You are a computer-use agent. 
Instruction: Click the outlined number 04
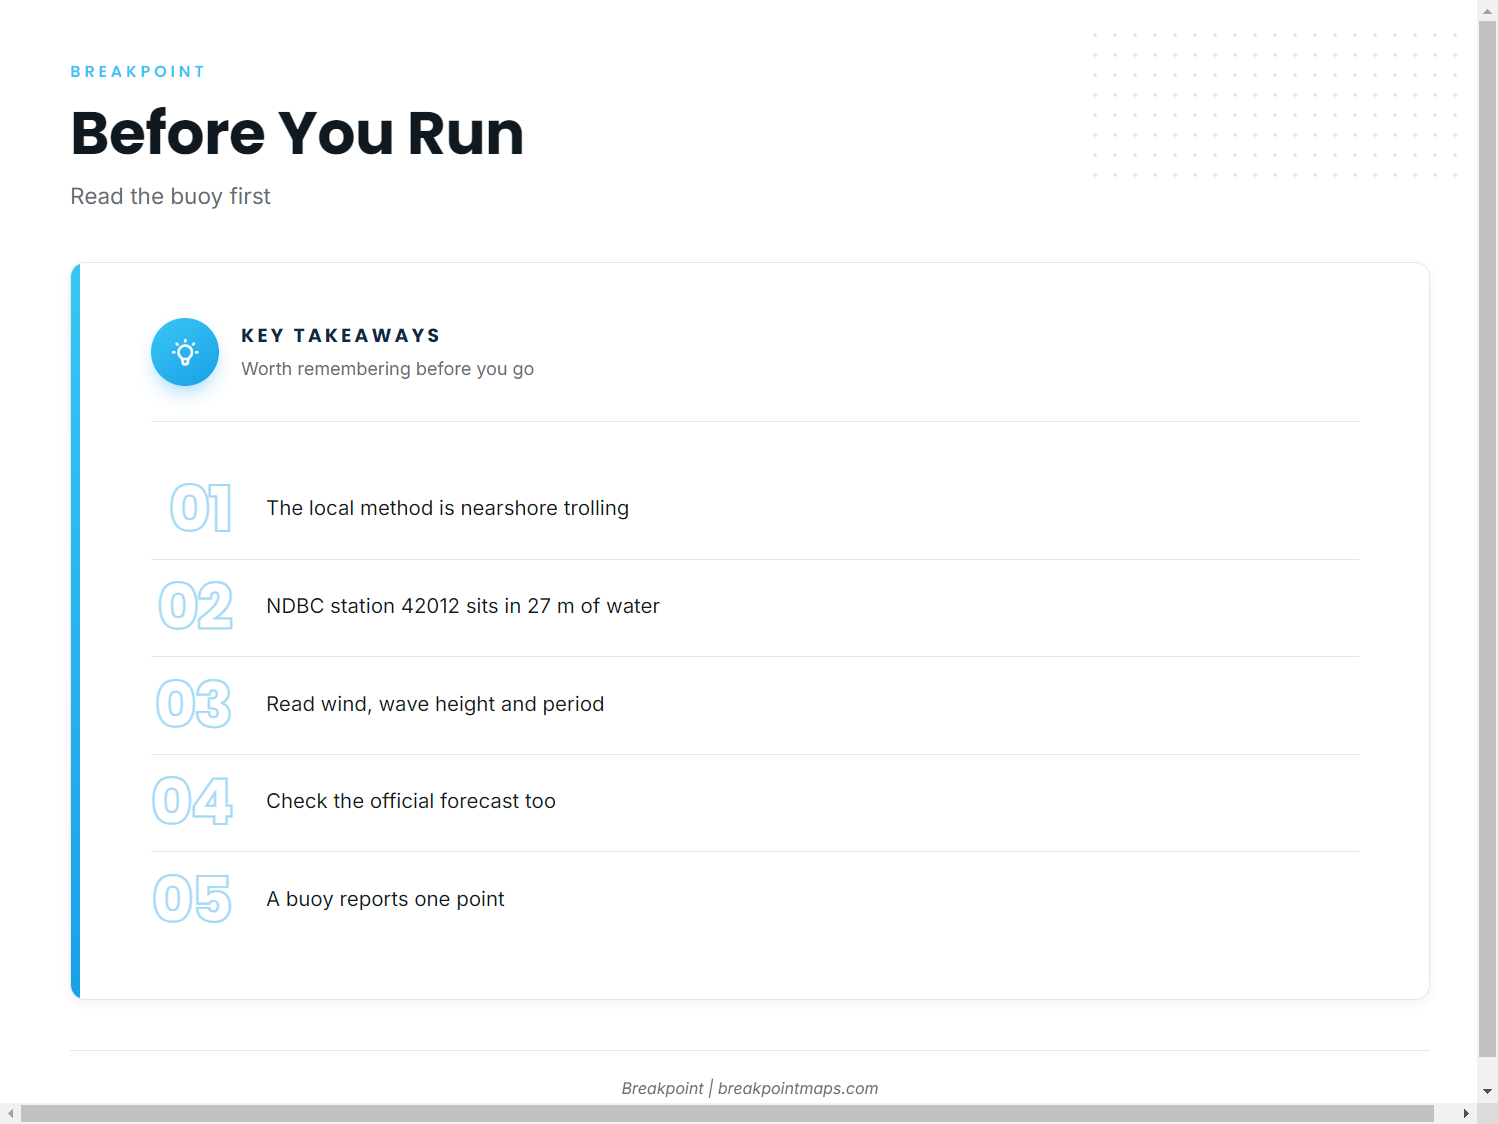[193, 801]
